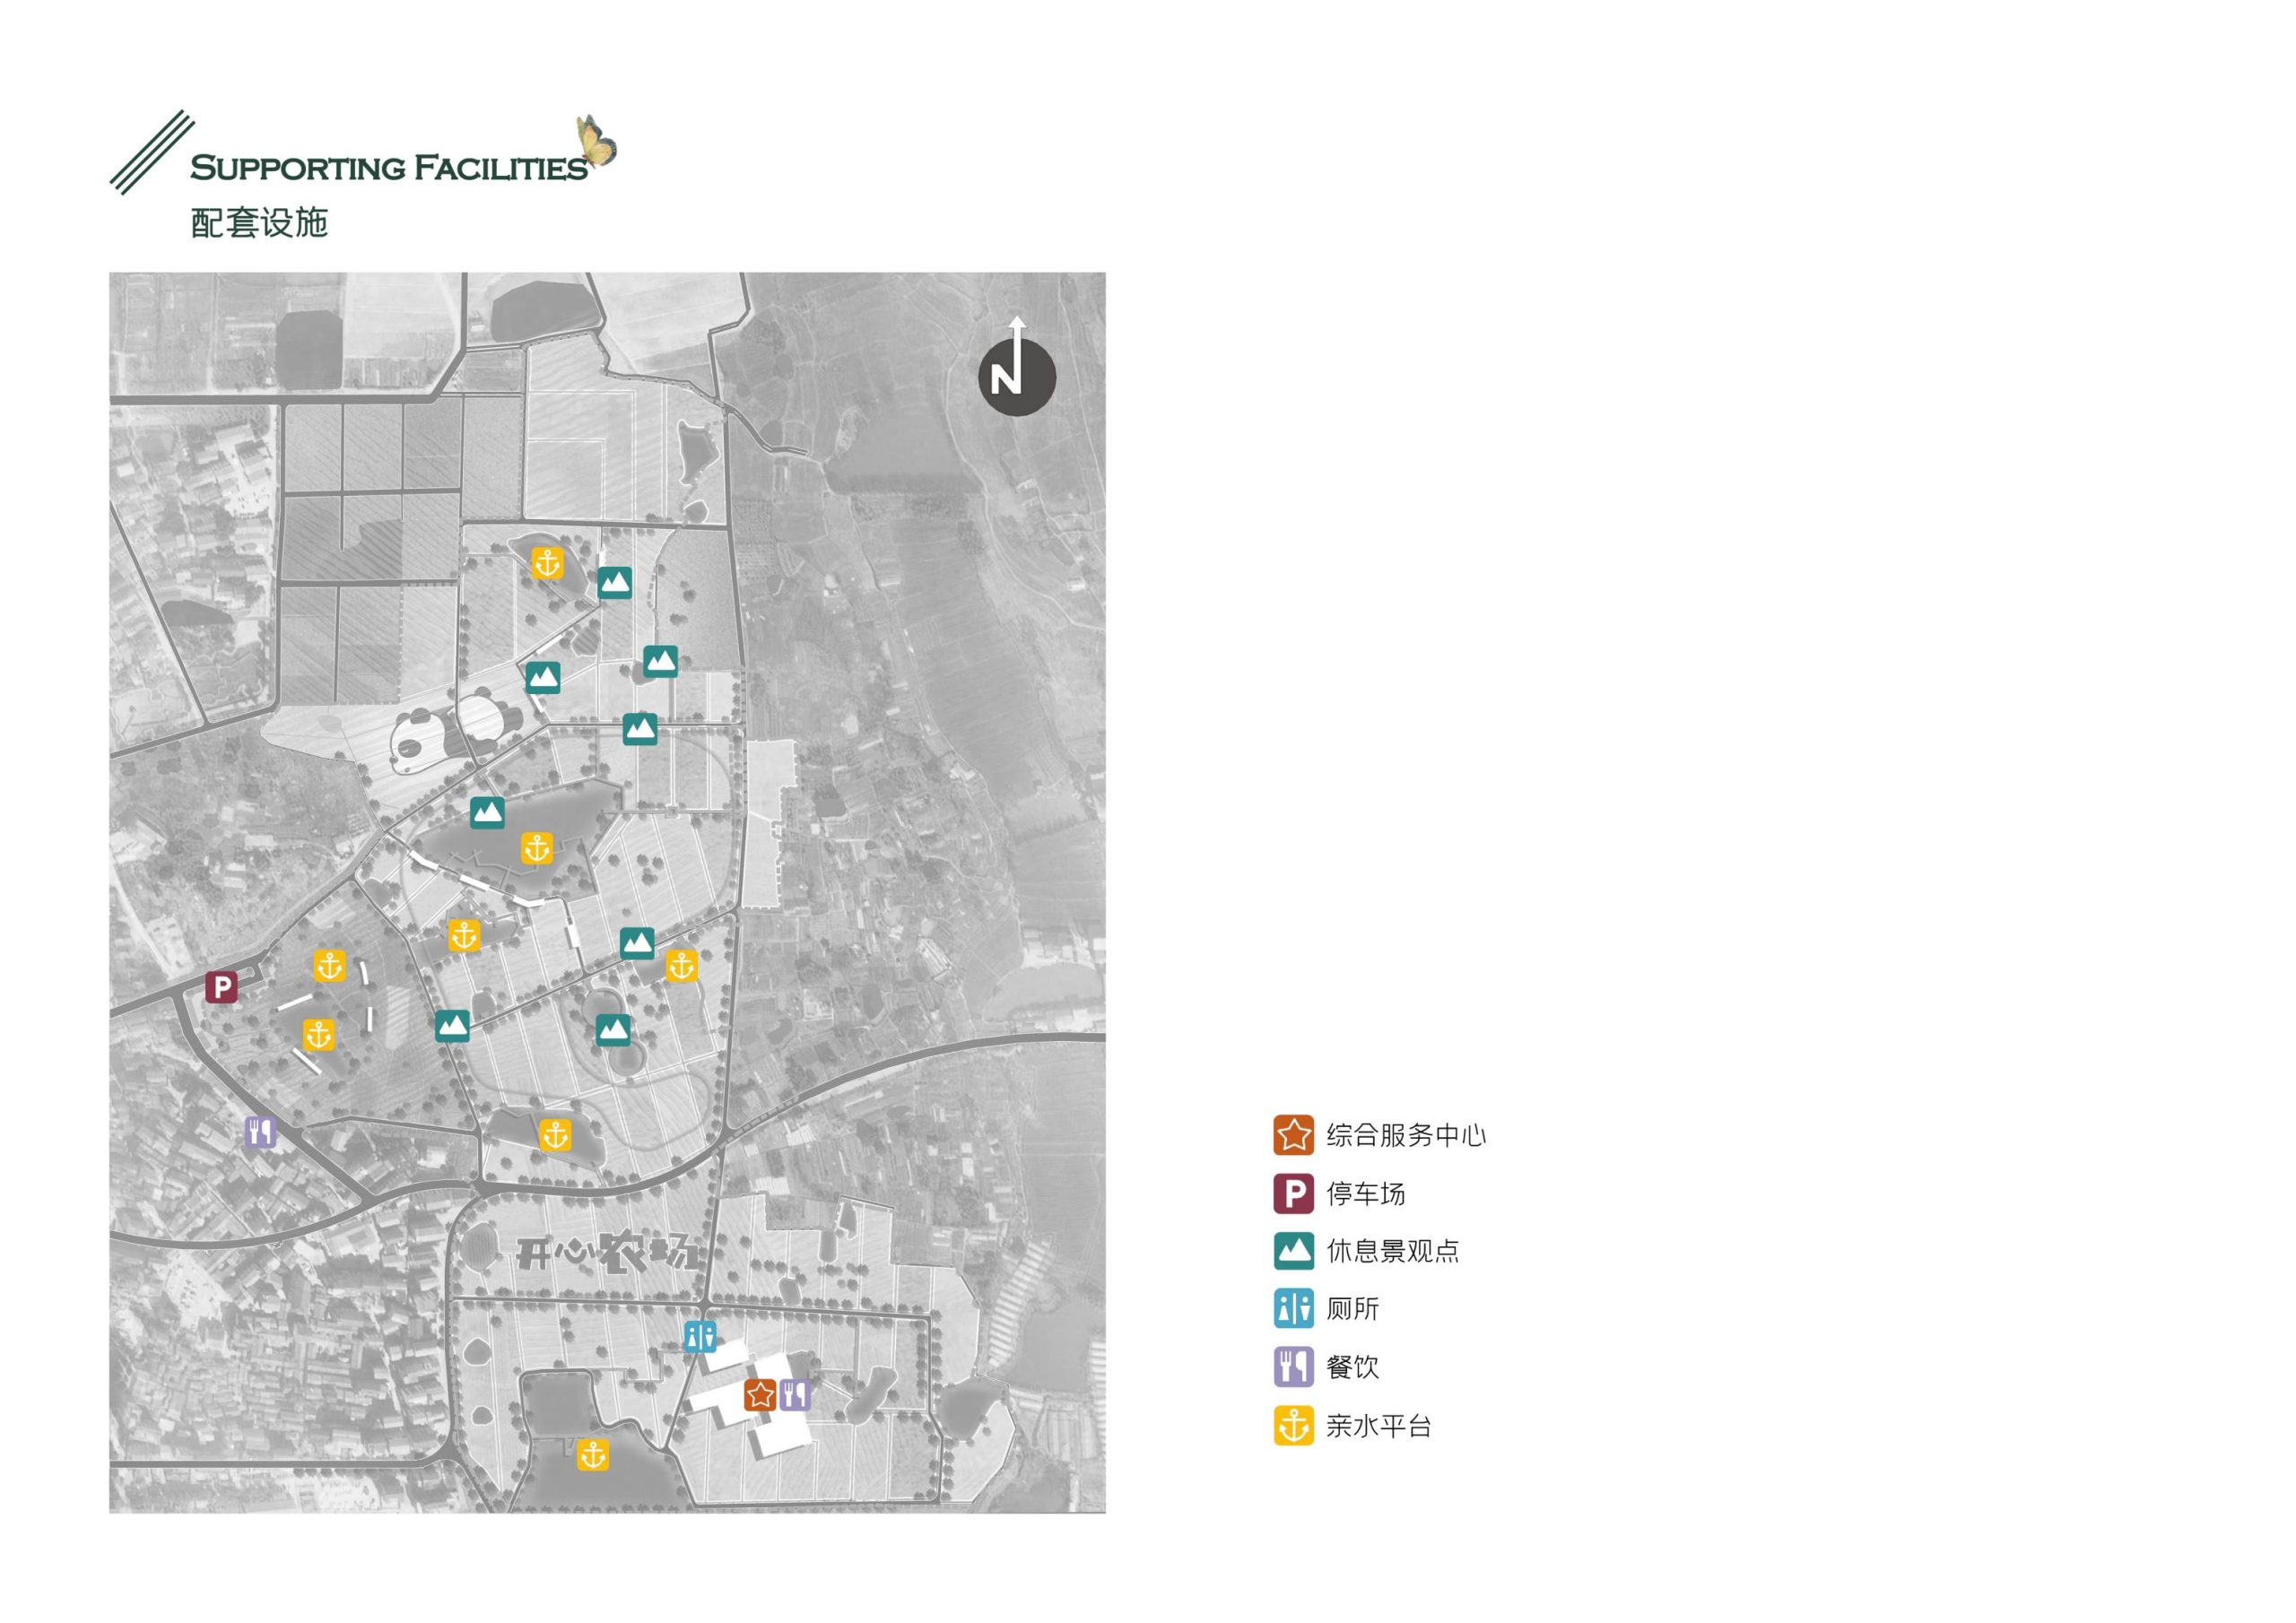Click the butterfly decoration near the title
The width and height of the screenshot is (2296, 1623).
coord(596,142)
